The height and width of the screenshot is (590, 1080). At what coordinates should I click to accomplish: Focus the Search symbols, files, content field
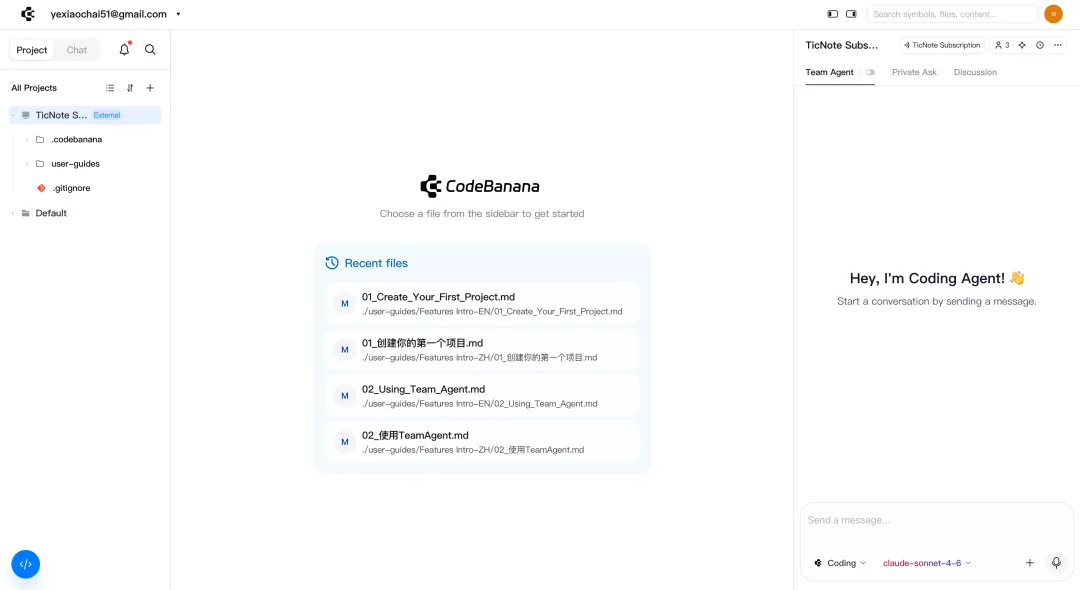click(953, 14)
